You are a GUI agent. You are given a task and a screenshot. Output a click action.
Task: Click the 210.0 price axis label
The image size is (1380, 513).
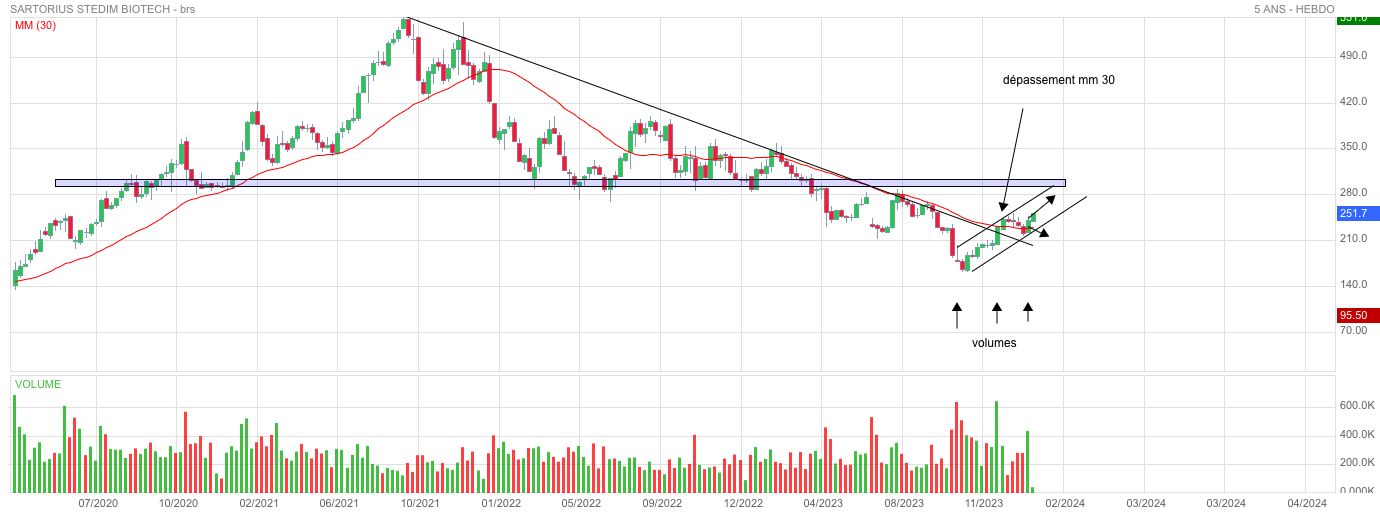click(1353, 239)
